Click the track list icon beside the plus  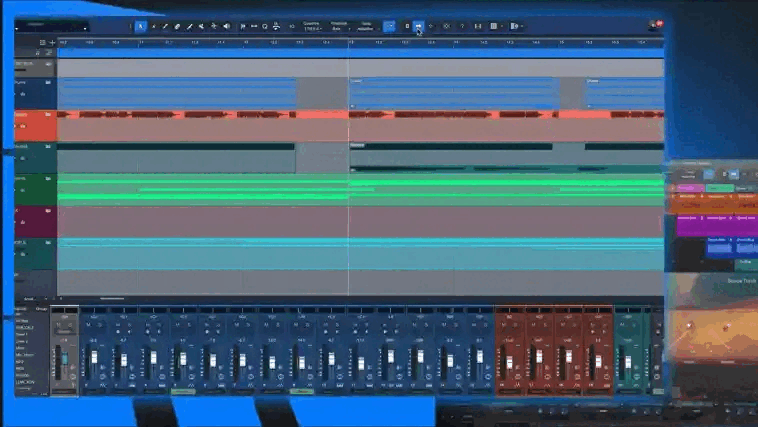[x=42, y=43]
